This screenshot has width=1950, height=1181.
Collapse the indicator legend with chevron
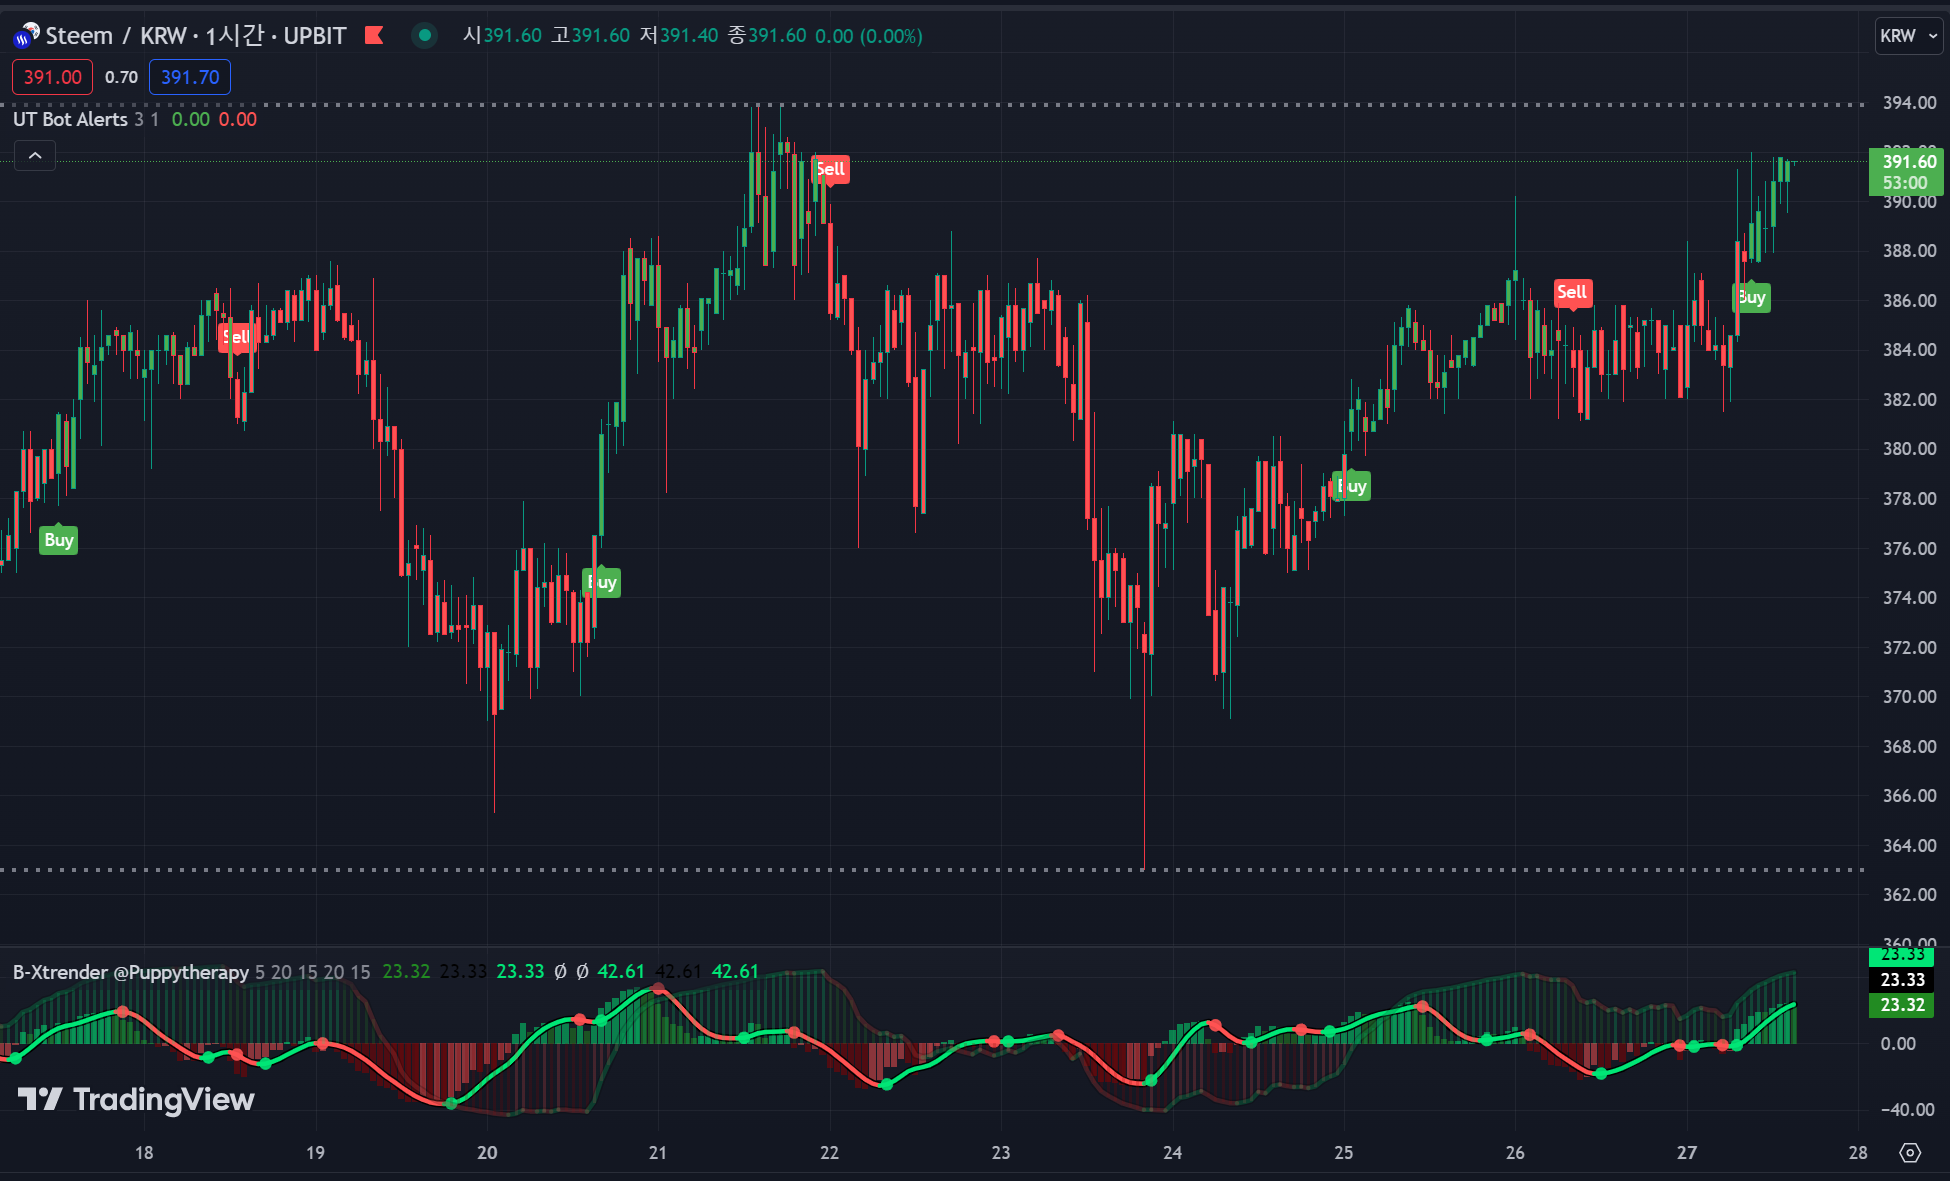coord(35,156)
